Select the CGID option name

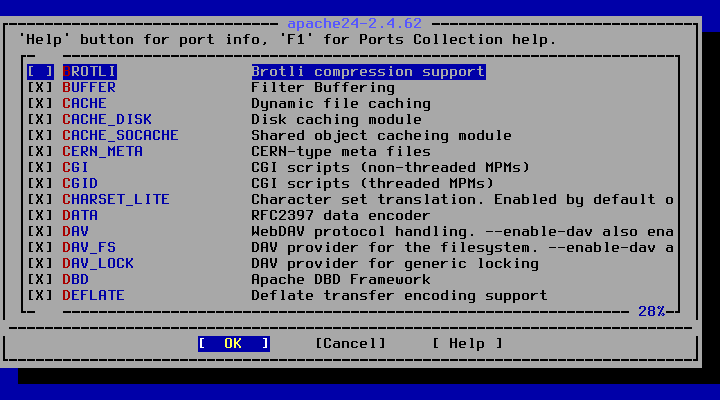(80, 184)
